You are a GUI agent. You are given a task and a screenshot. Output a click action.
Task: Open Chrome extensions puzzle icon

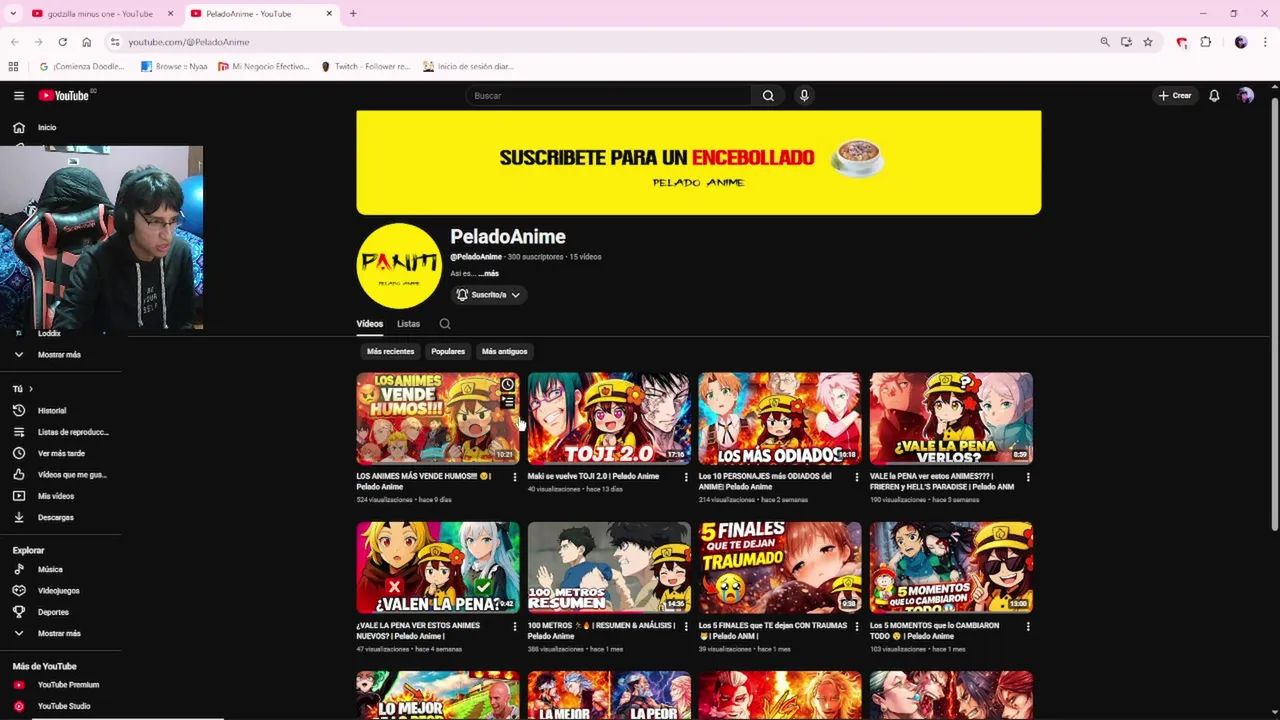[1206, 42]
